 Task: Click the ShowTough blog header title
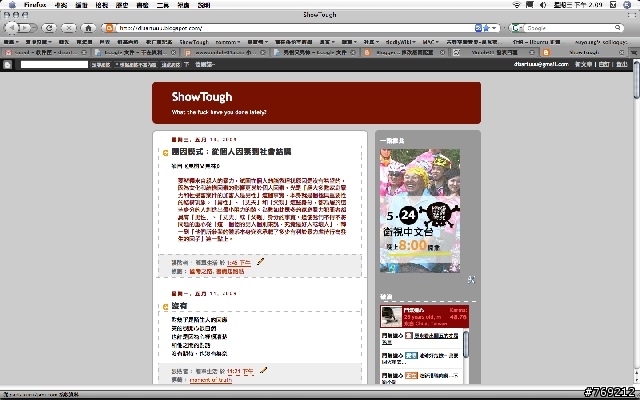pyautogui.click(x=202, y=97)
